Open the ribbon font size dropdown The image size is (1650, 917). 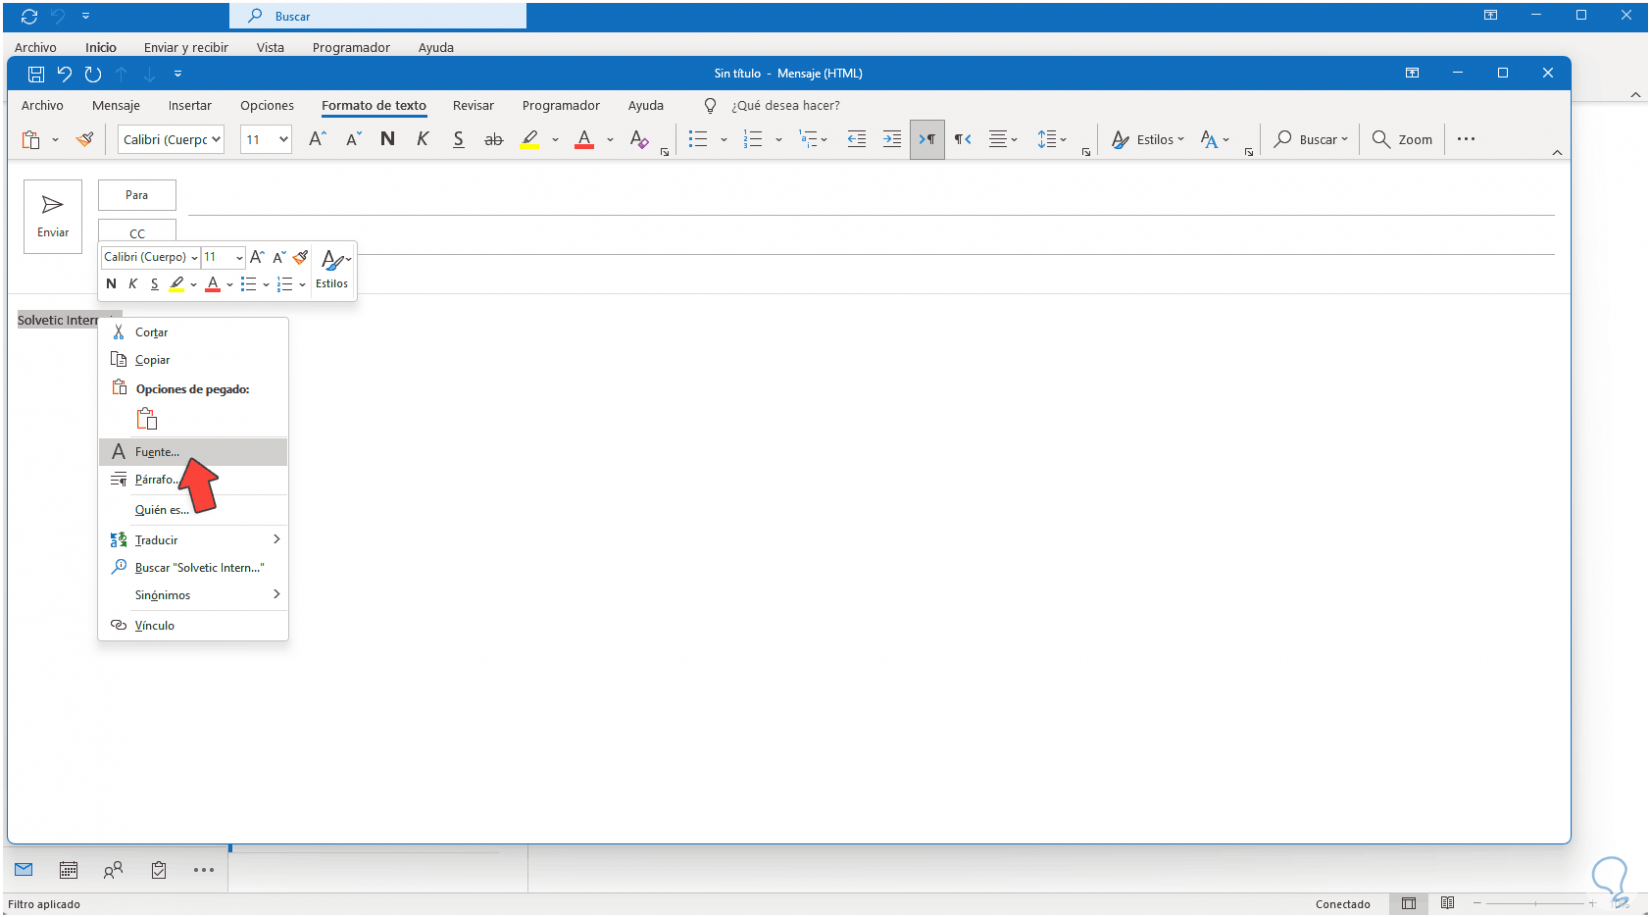(x=284, y=139)
